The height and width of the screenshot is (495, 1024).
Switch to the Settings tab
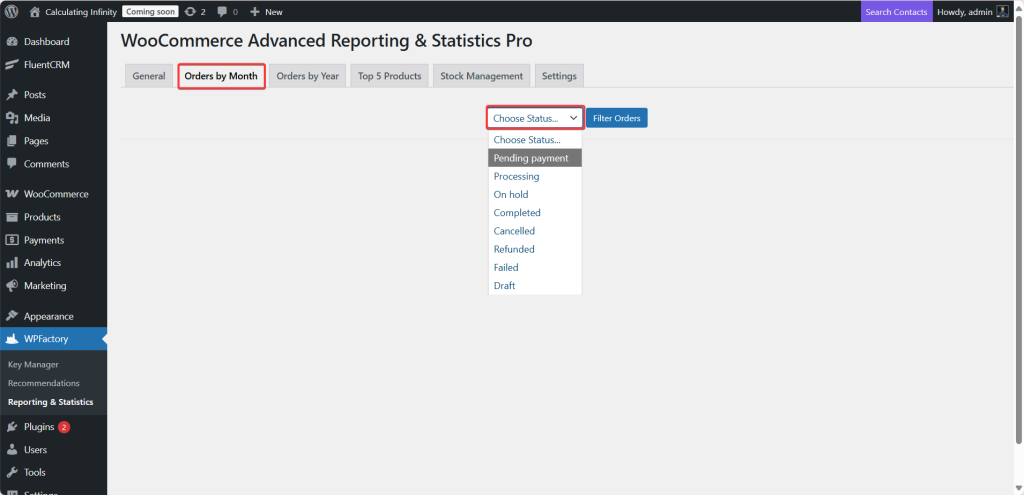pyautogui.click(x=559, y=76)
